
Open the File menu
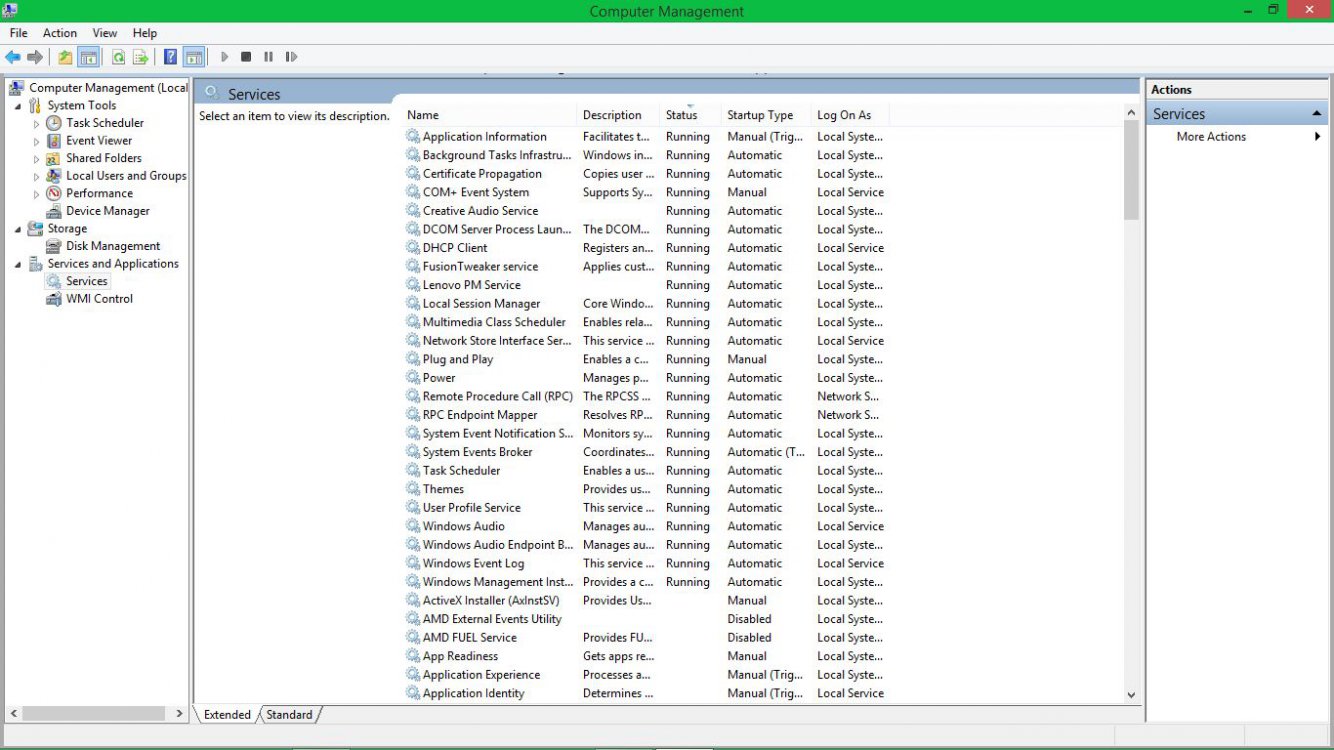(19, 33)
